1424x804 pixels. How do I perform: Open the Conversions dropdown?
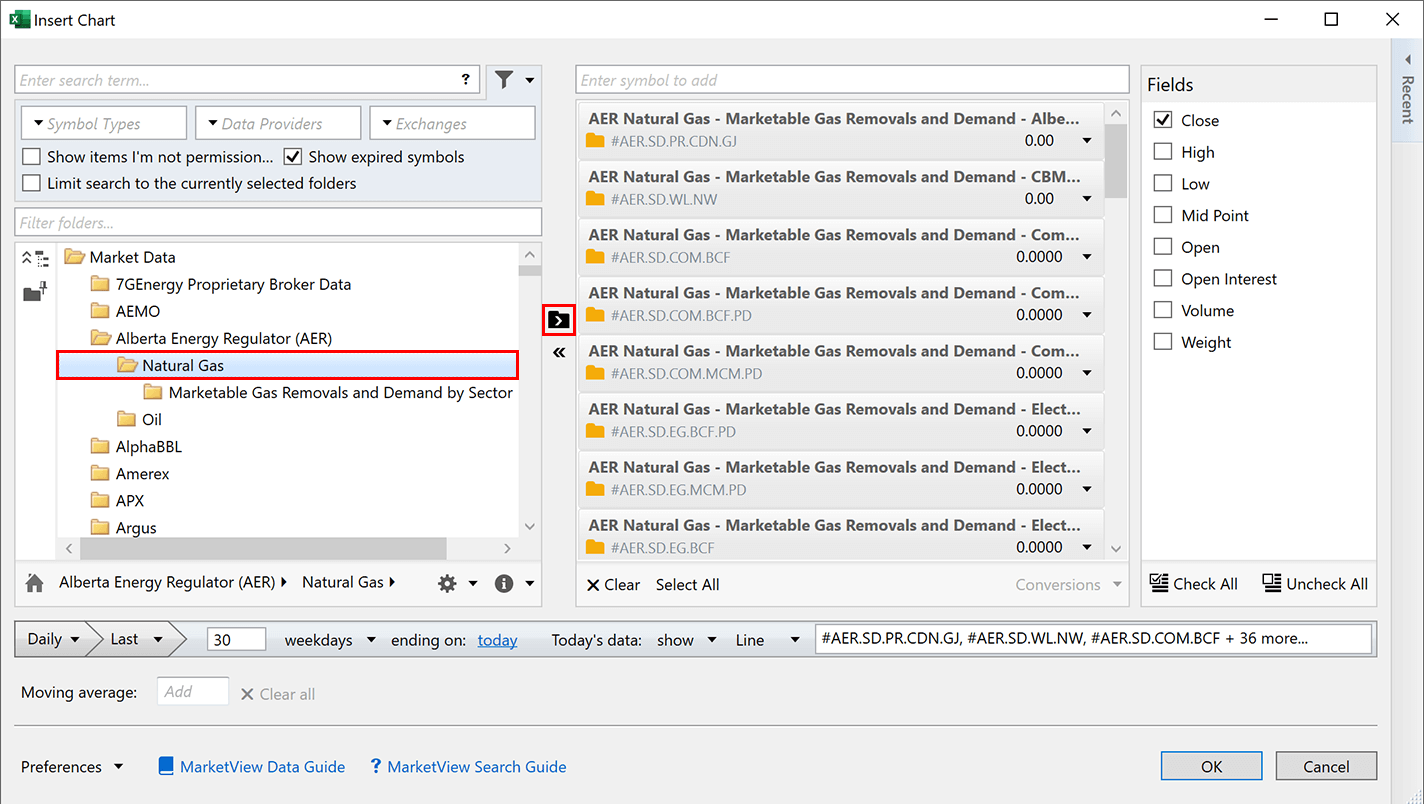click(1068, 585)
